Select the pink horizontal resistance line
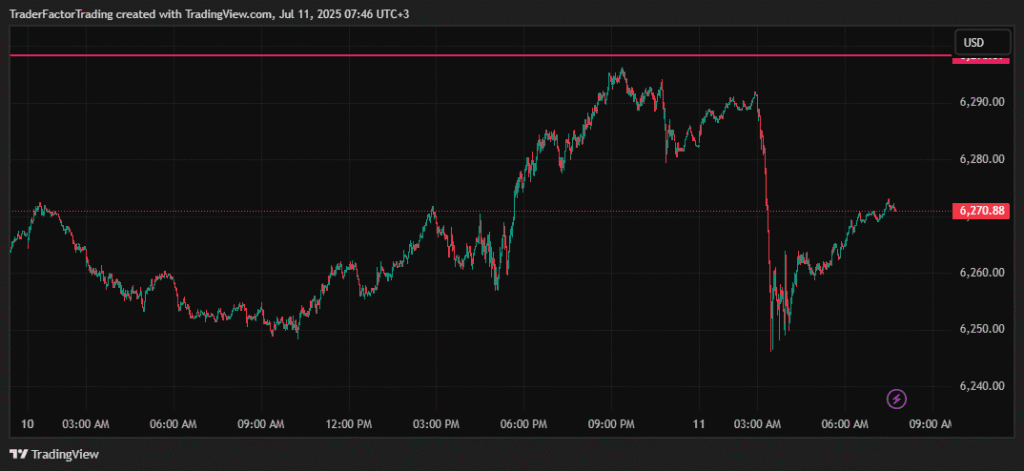 [x=481, y=56]
